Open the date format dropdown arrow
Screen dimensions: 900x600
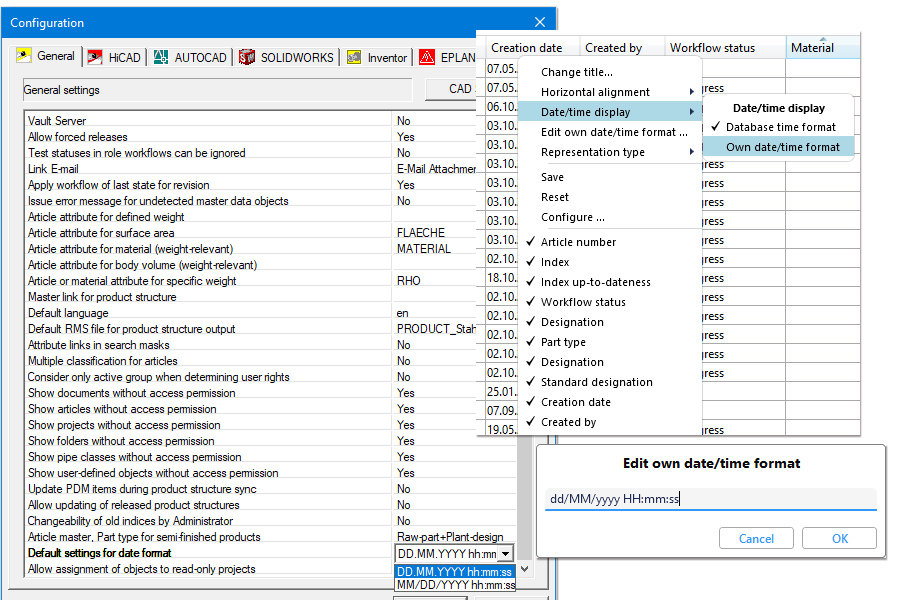[505, 554]
